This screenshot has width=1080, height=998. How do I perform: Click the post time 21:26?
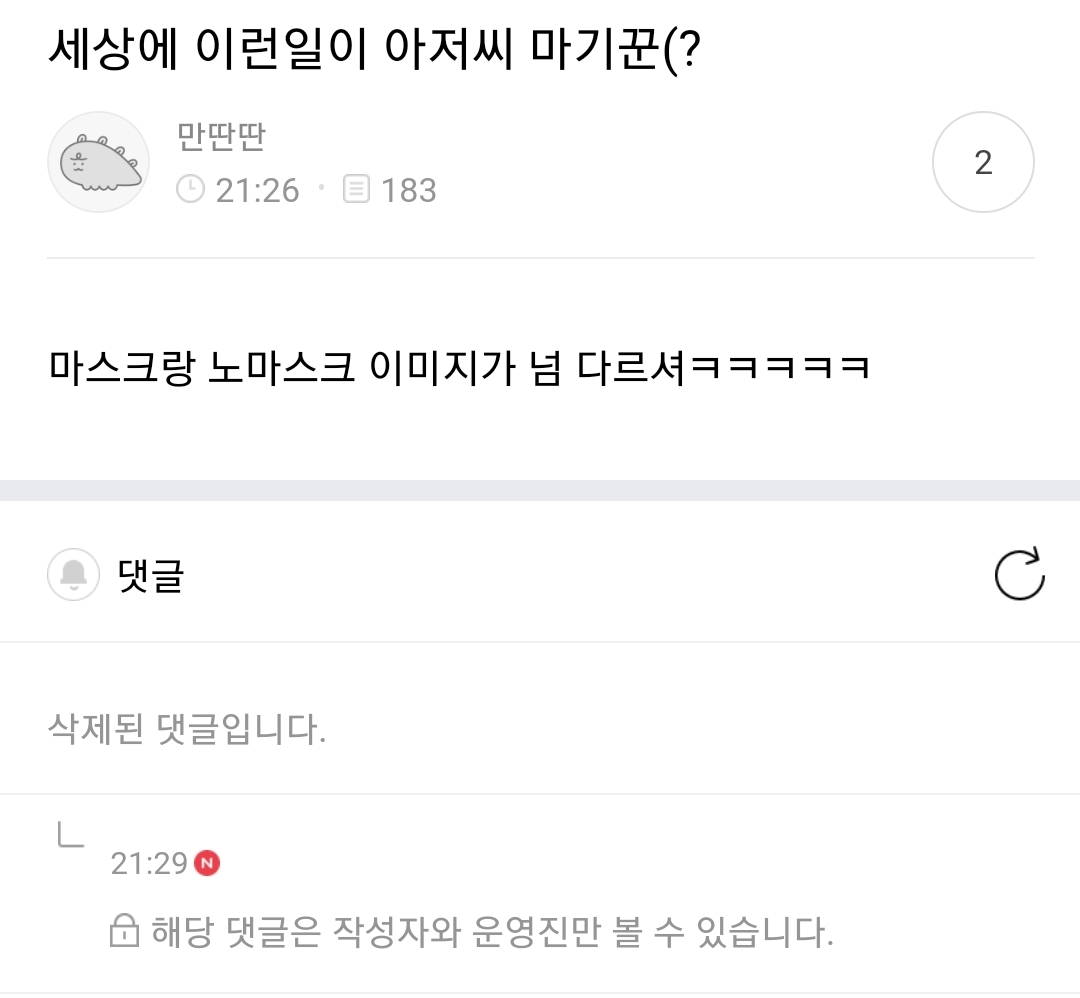pyautogui.click(x=257, y=190)
